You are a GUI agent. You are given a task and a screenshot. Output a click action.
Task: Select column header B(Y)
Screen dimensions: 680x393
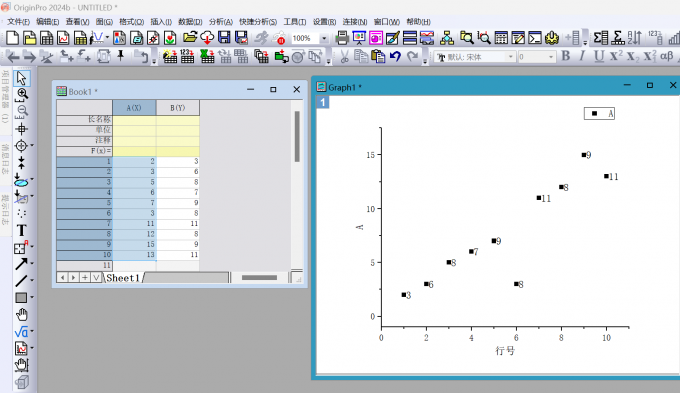[178, 108]
